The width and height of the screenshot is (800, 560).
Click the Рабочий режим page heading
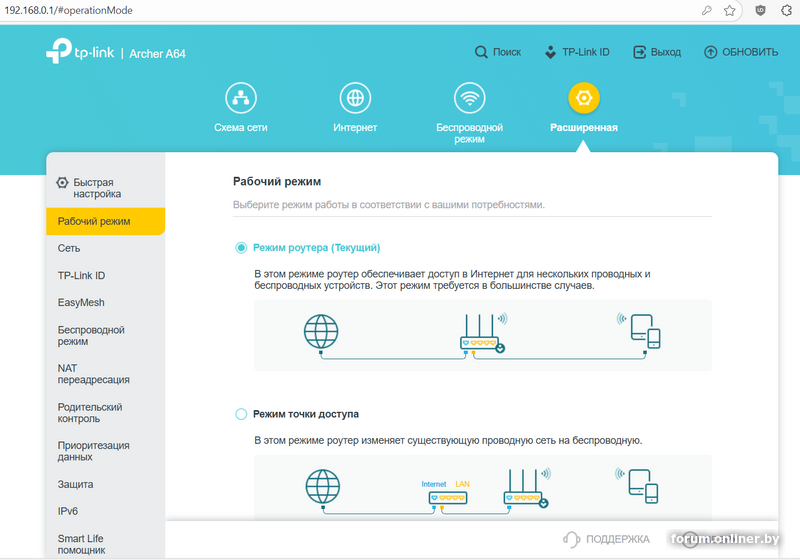coord(277,182)
